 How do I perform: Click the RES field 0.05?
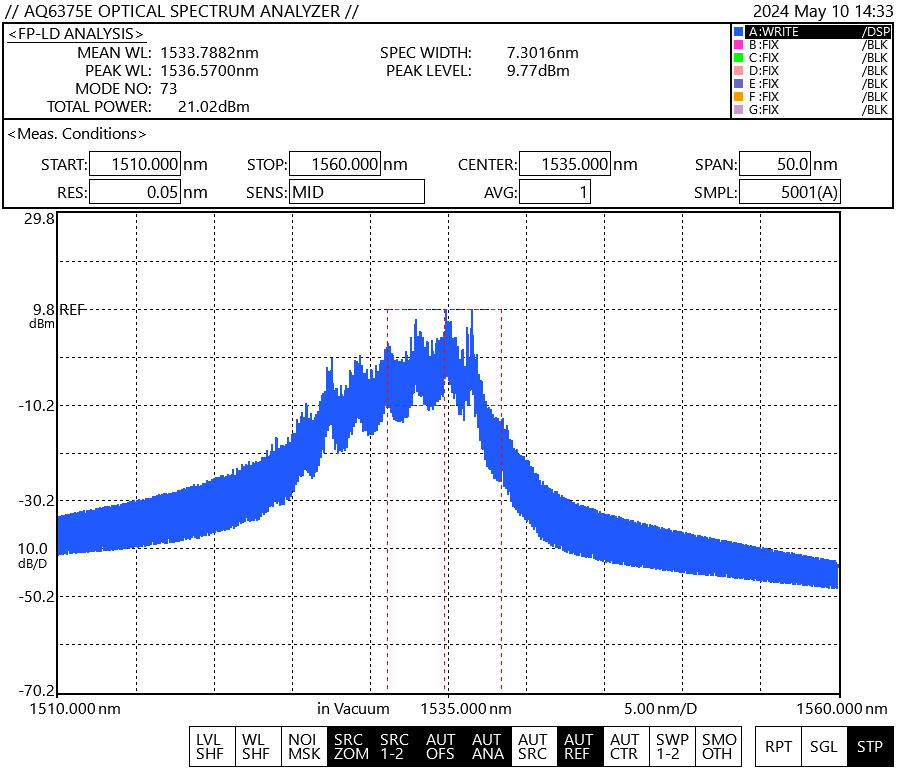[x=135, y=191]
